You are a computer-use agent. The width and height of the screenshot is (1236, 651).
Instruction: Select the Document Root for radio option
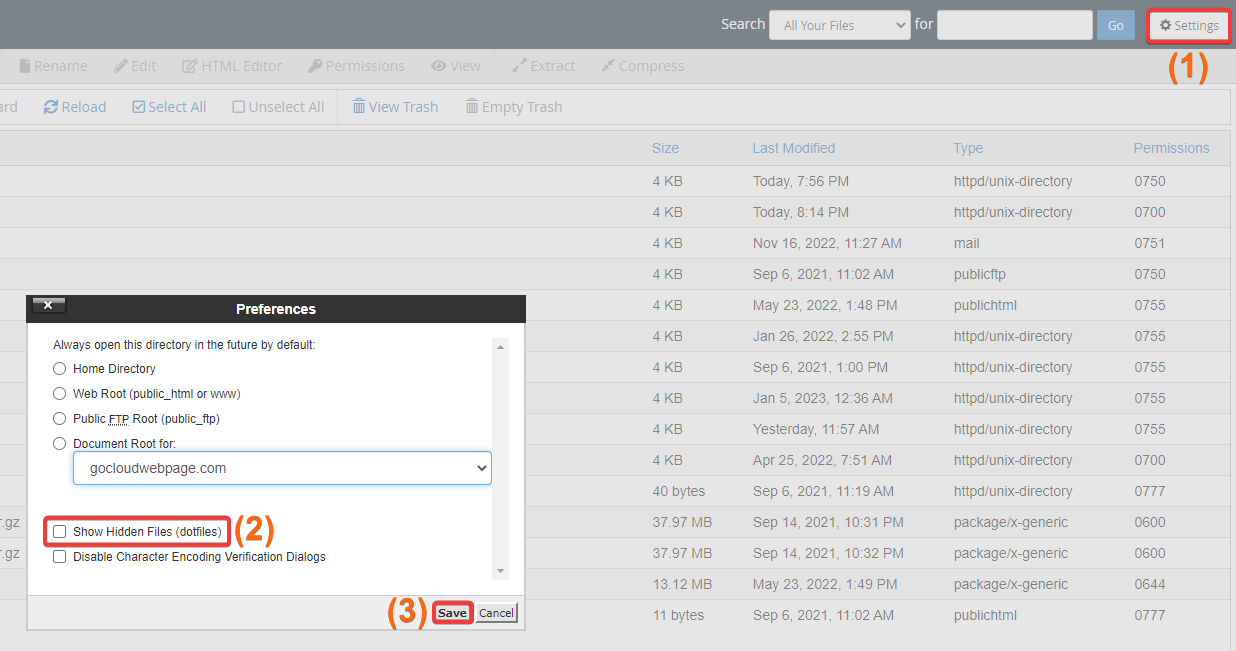60,443
